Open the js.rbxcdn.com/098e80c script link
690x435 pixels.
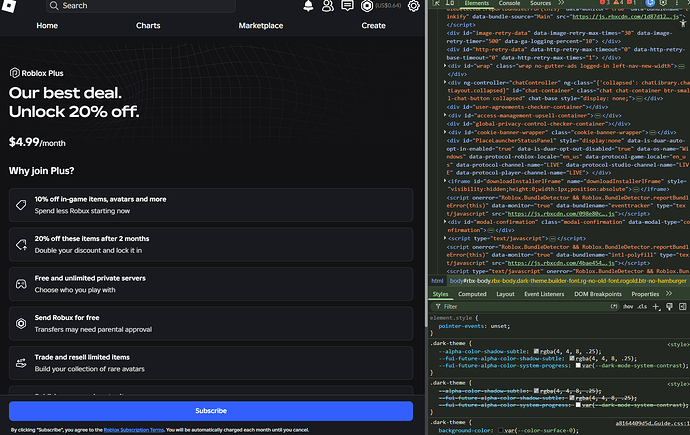point(561,213)
